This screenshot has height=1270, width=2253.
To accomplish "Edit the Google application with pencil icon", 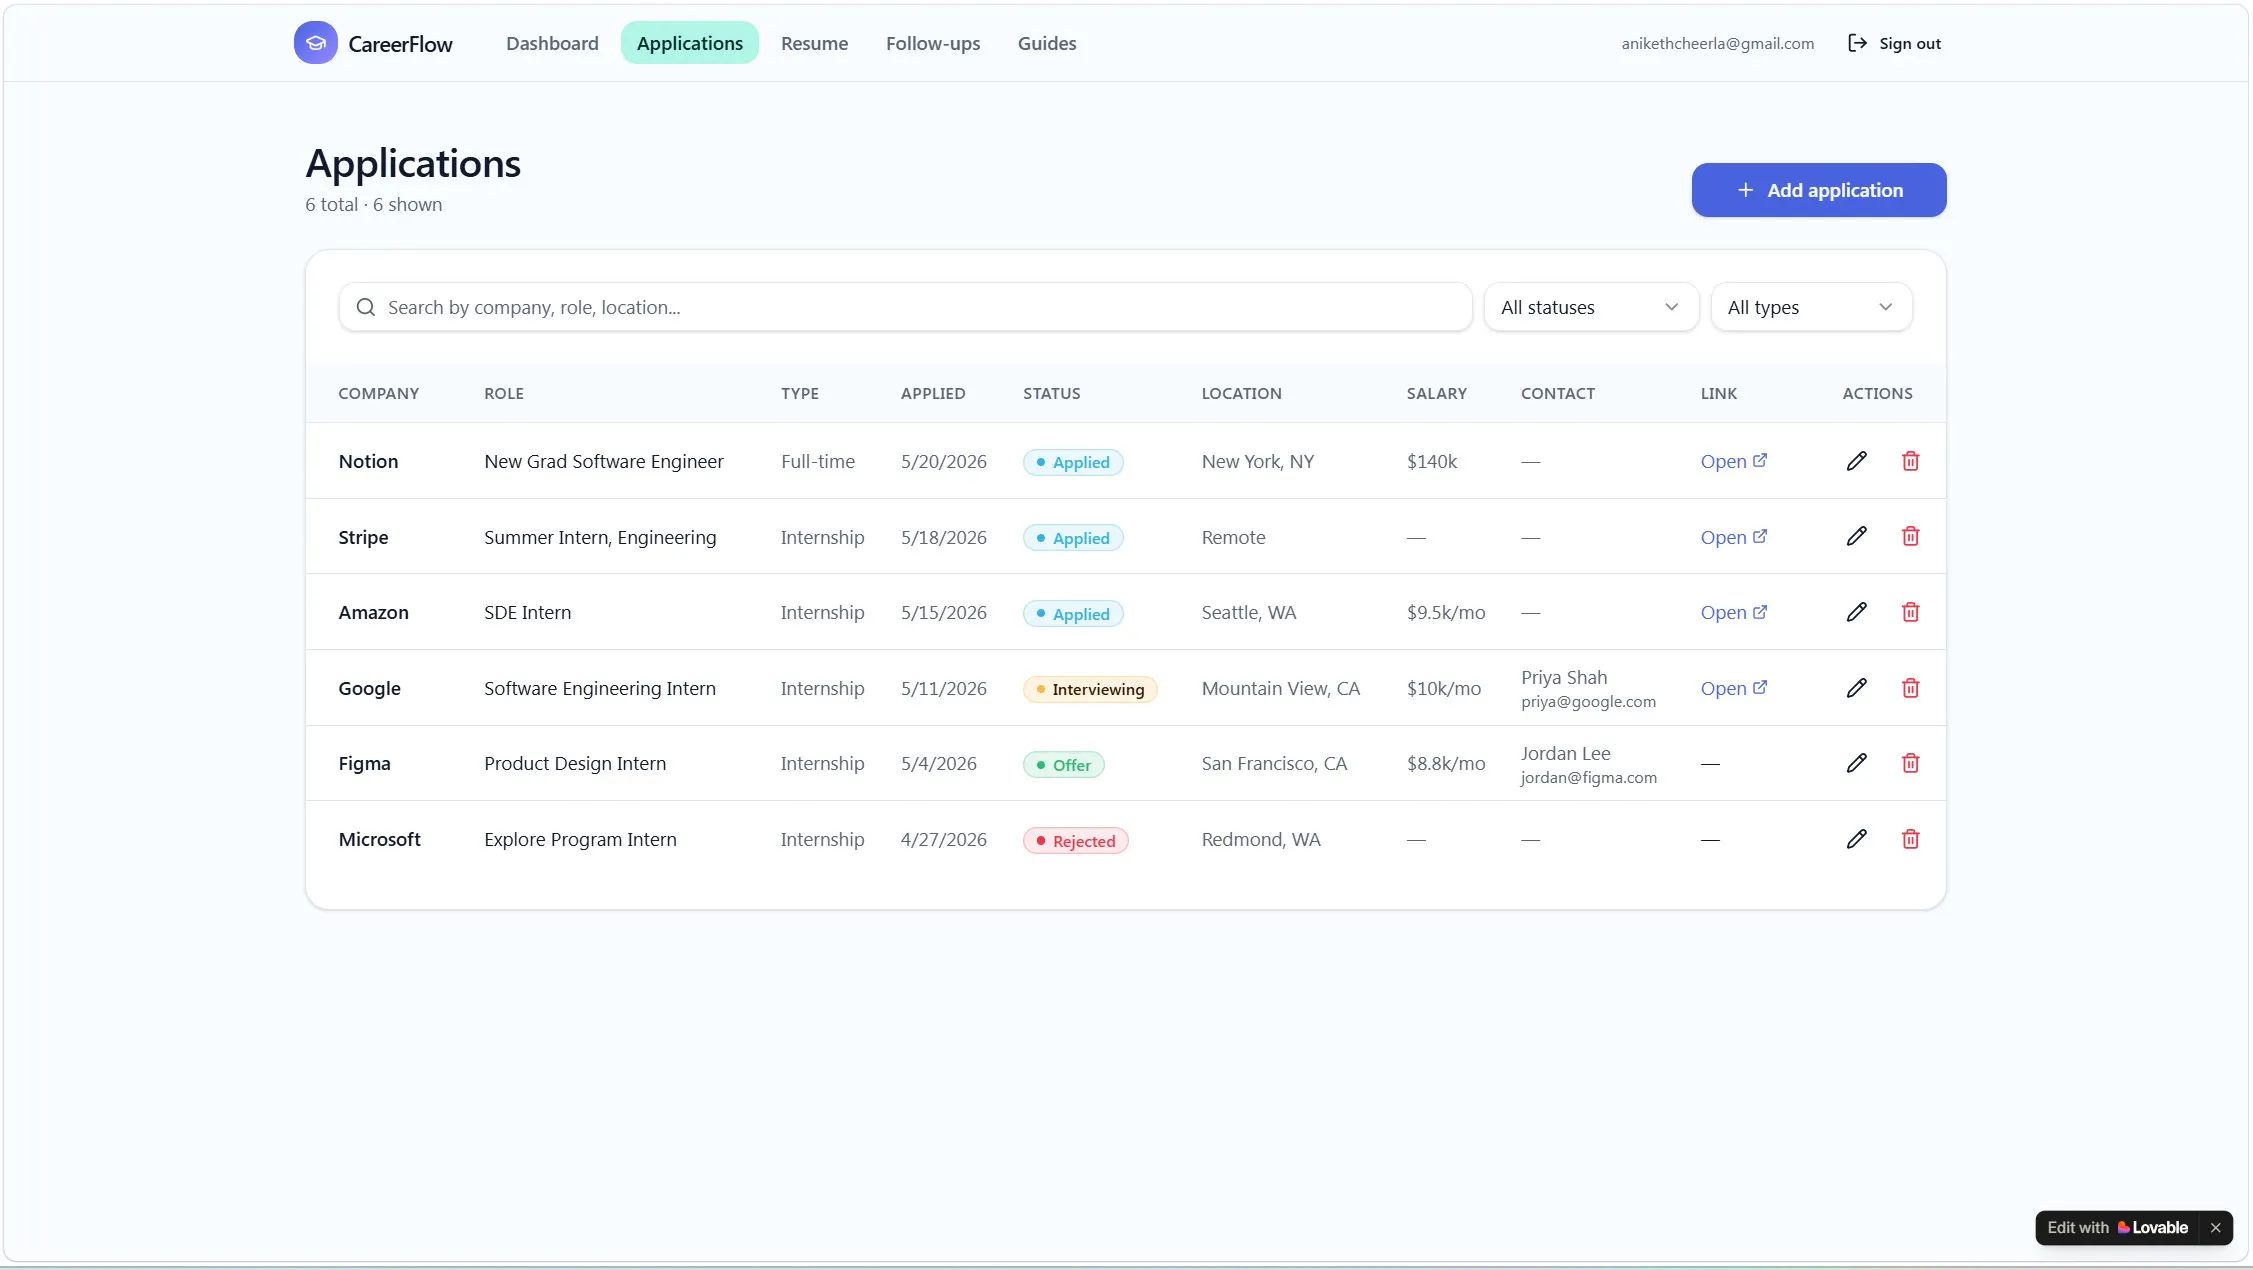I will 1856,688.
